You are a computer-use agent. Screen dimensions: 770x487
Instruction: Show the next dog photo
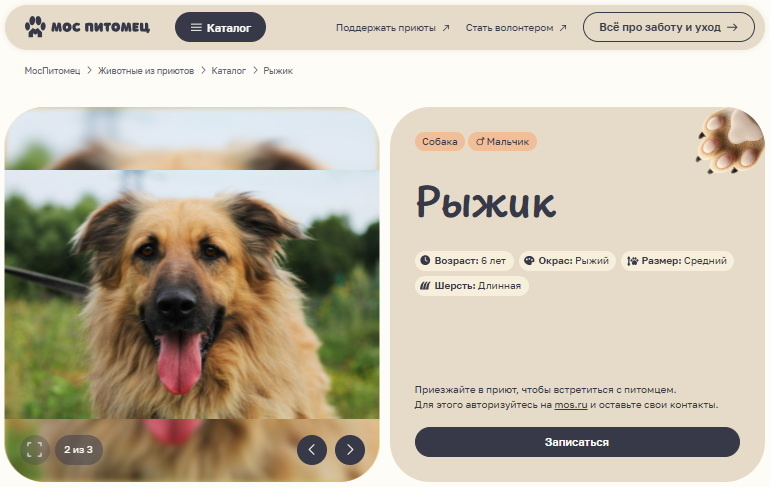[x=350, y=450]
